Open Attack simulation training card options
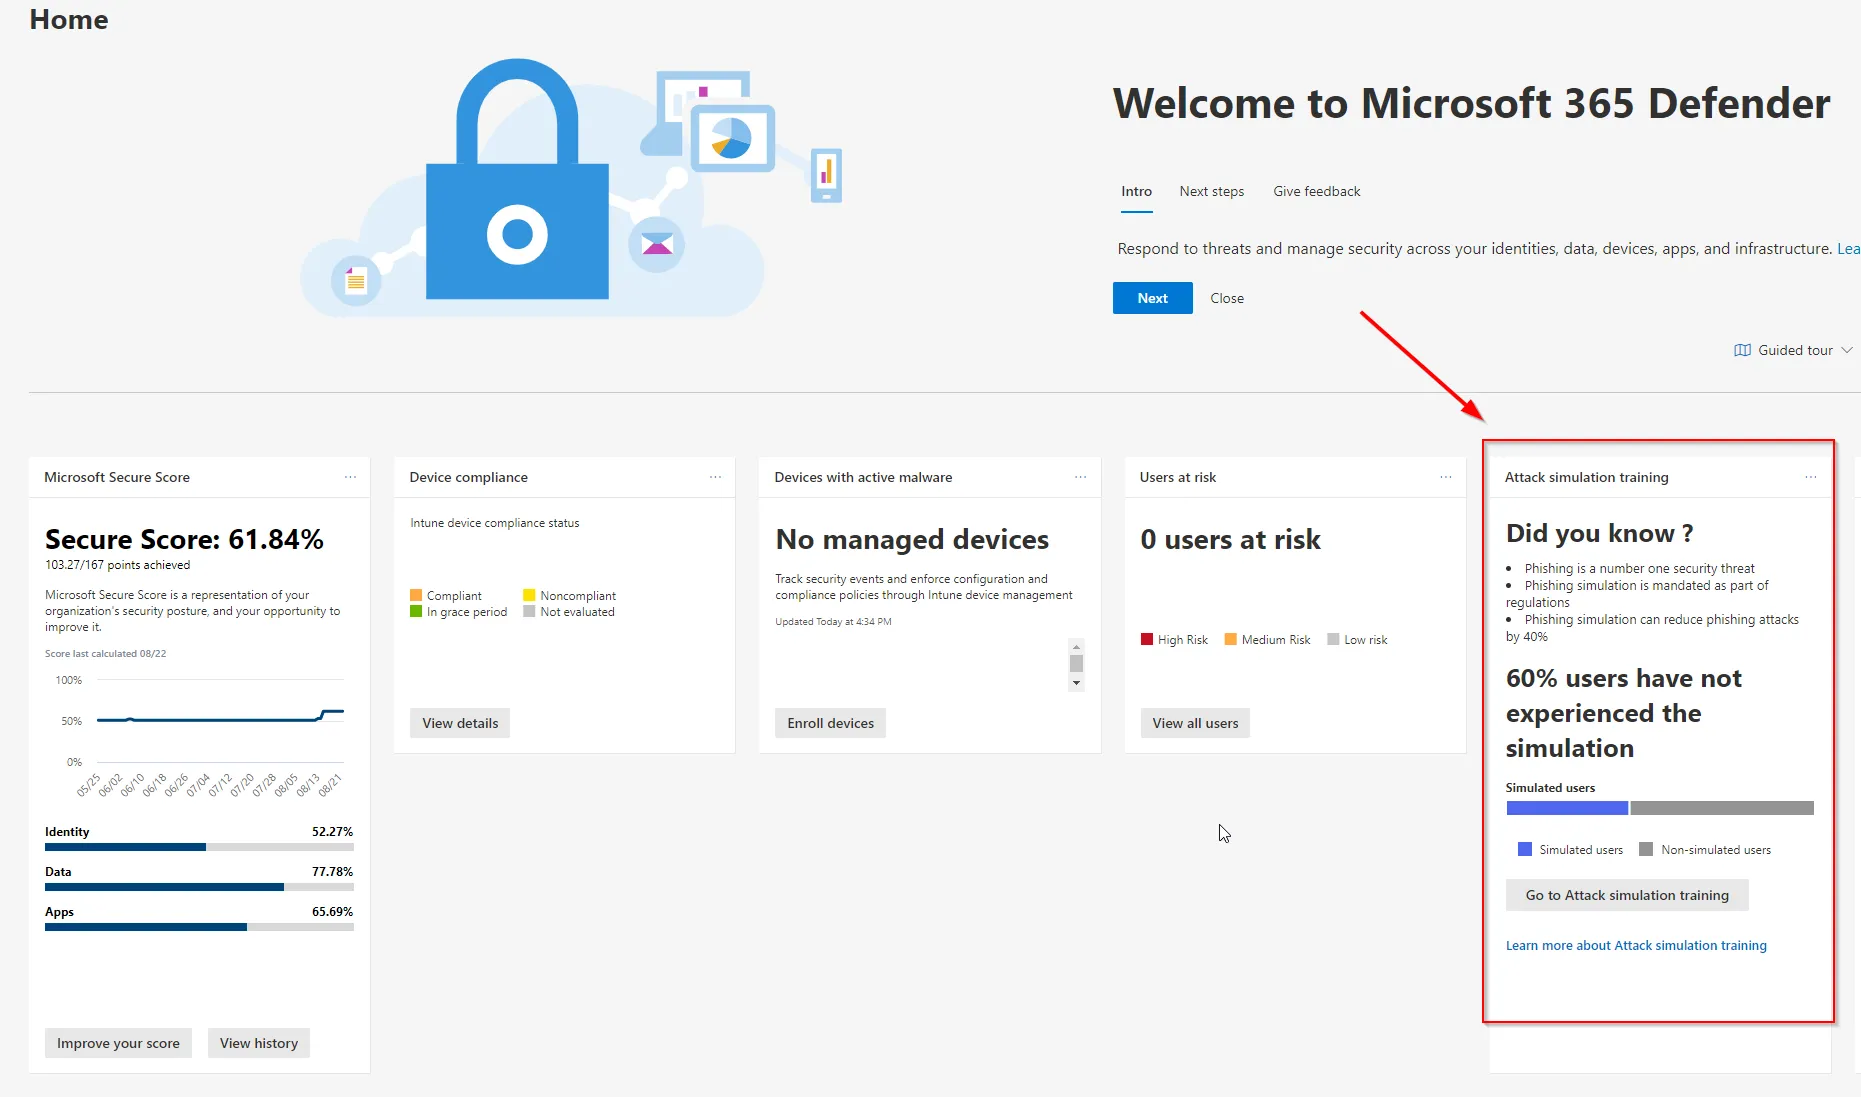Viewport: 1861px width, 1097px height. tap(1810, 477)
